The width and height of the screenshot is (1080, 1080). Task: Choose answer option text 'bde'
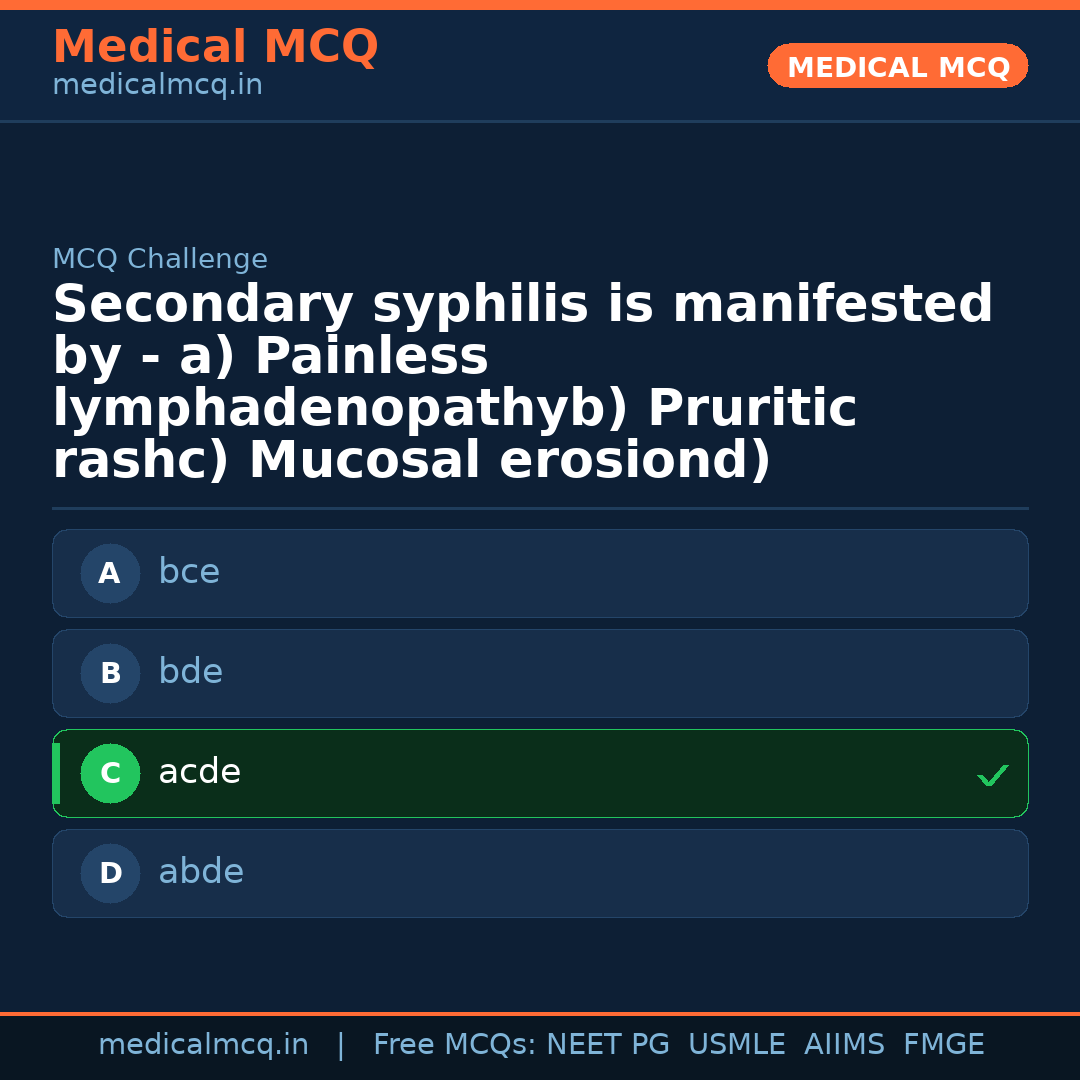(190, 672)
